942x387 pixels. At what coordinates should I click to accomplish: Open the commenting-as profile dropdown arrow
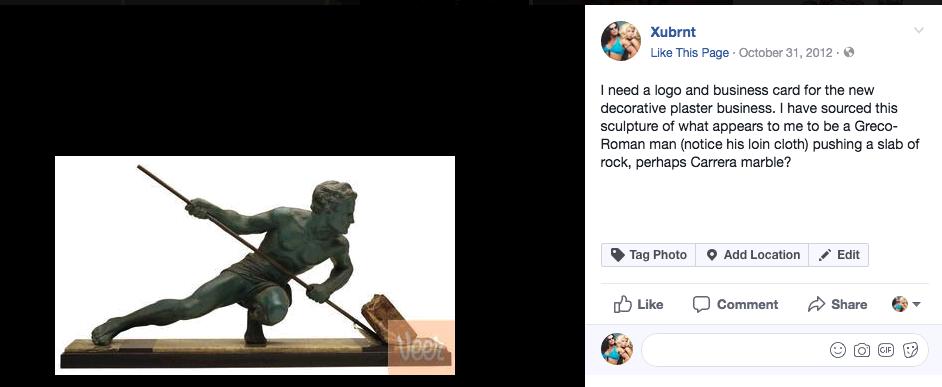tap(917, 305)
